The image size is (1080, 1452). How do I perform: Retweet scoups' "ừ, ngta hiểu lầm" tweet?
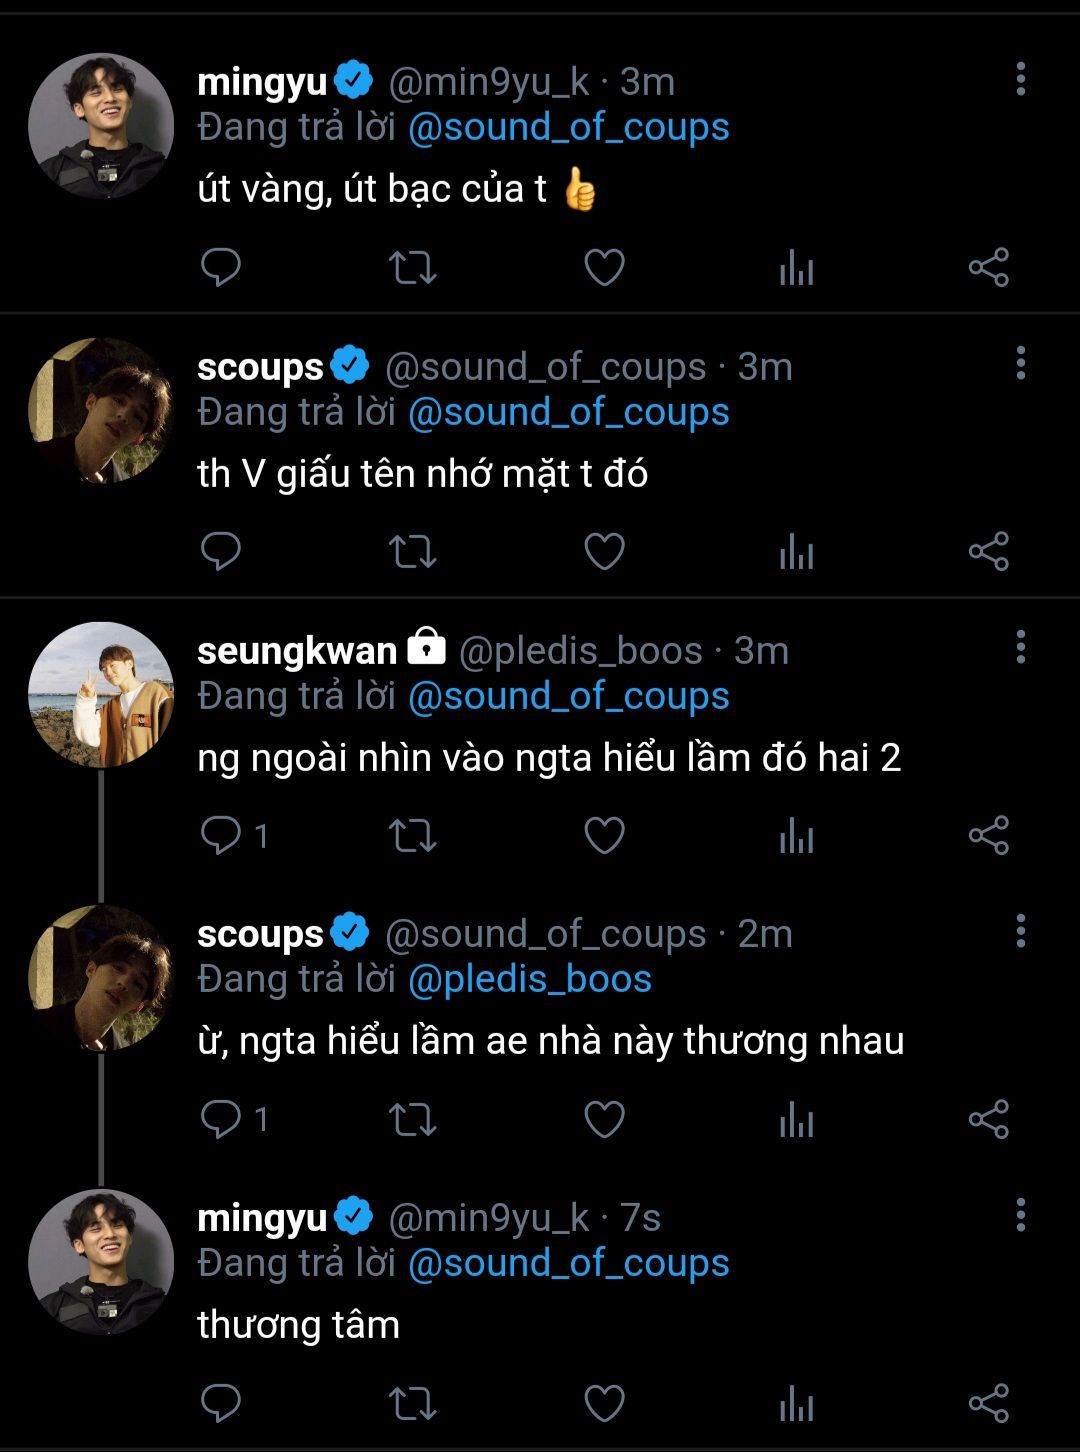click(412, 1119)
